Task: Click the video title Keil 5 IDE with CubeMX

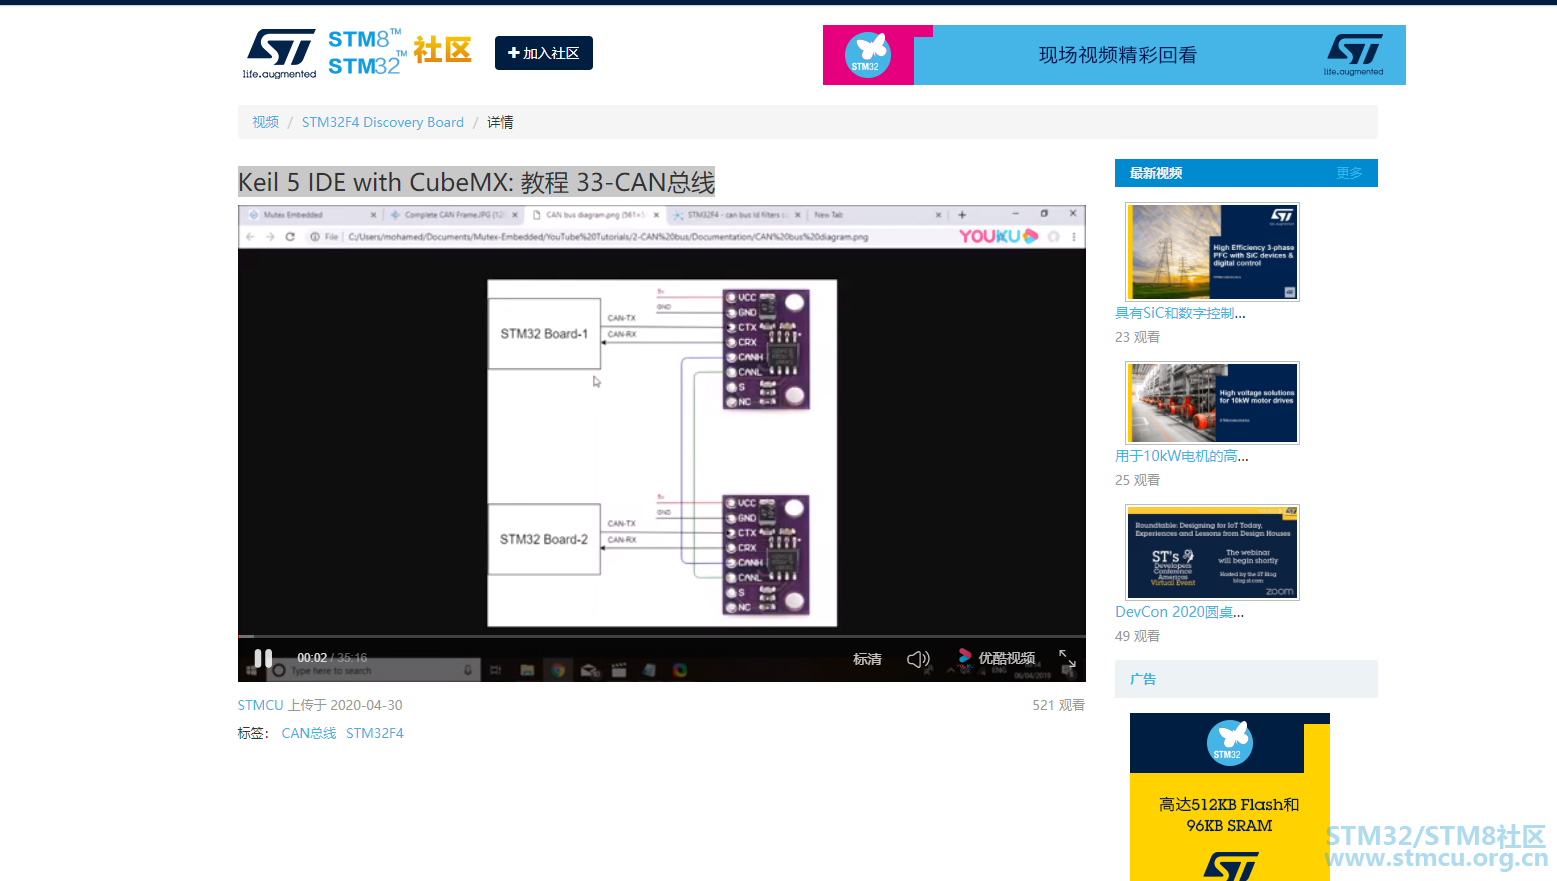Action: pos(476,182)
